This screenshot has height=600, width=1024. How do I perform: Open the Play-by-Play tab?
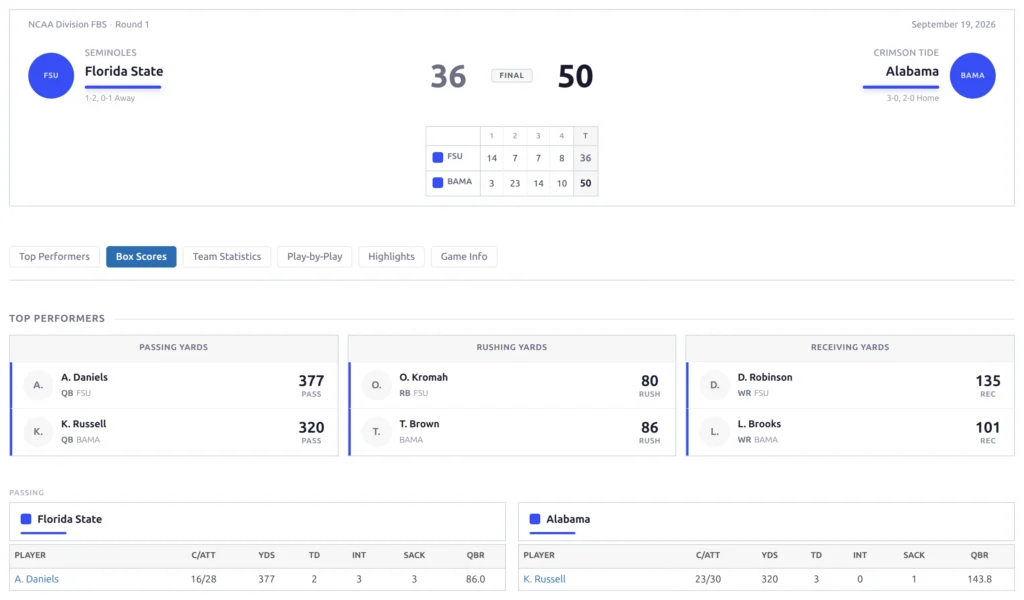point(315,257)
